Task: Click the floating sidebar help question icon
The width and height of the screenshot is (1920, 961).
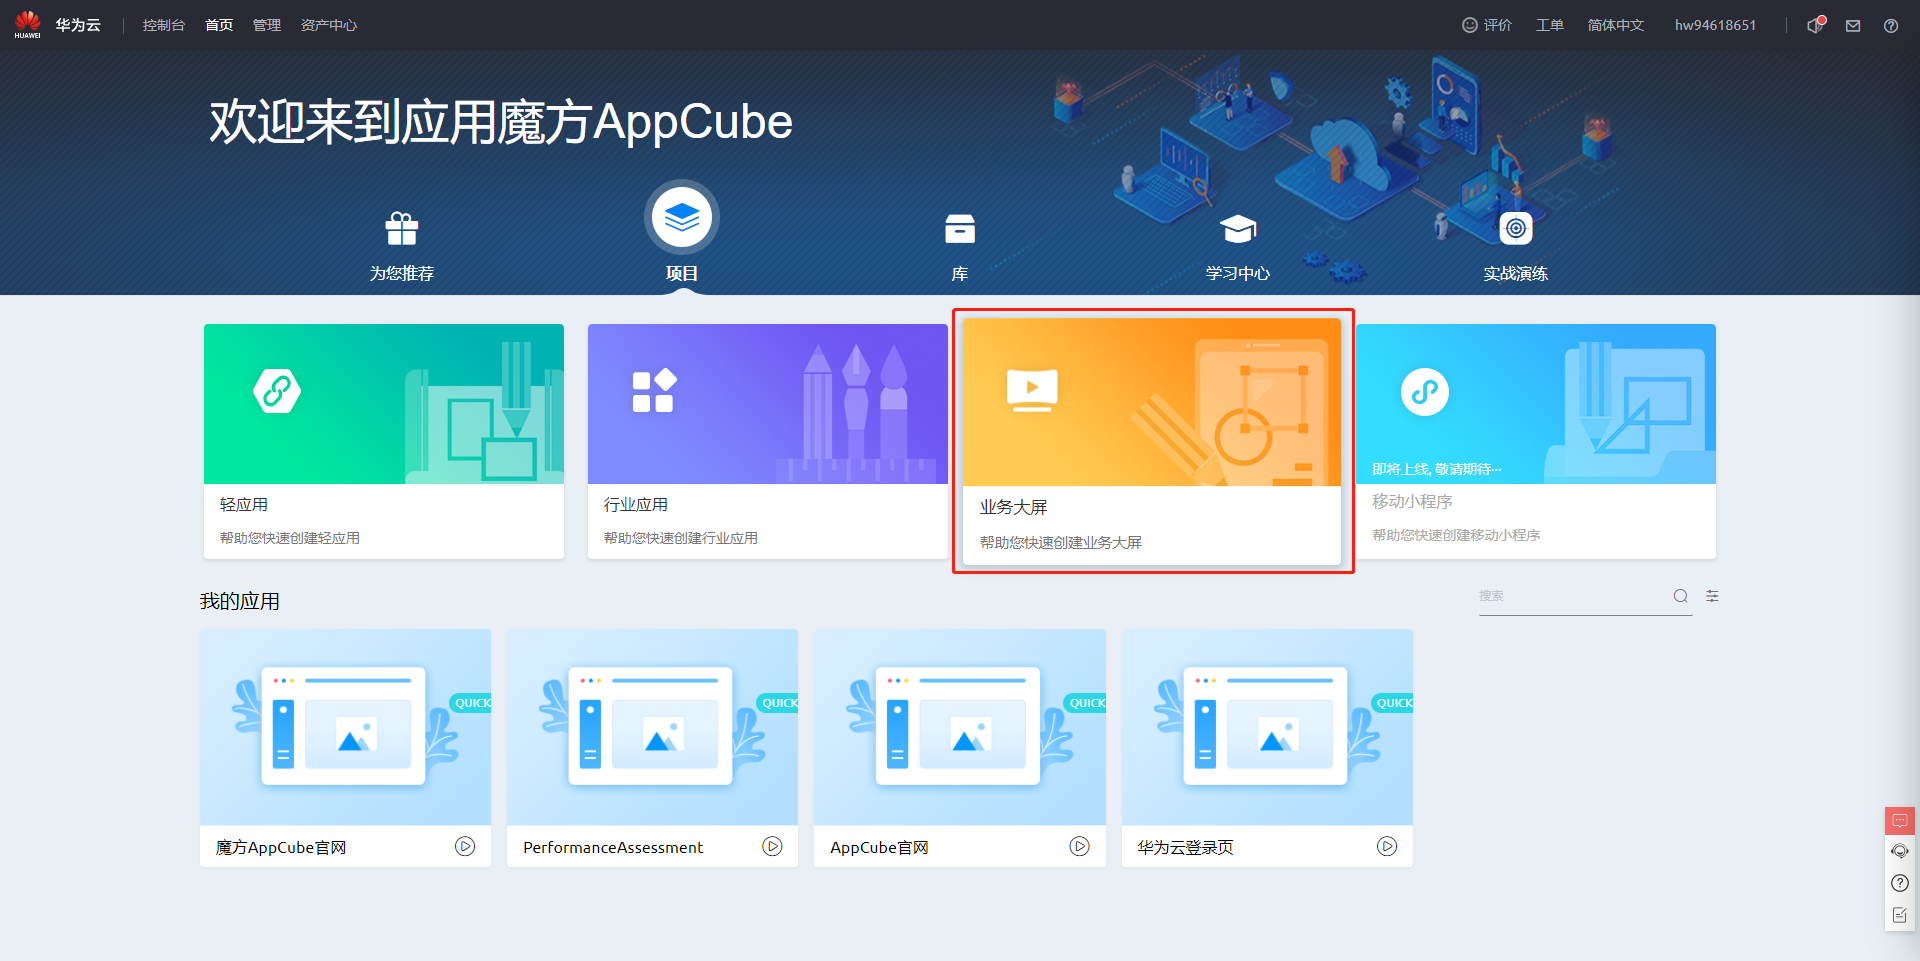Action: pos(1900,883)
